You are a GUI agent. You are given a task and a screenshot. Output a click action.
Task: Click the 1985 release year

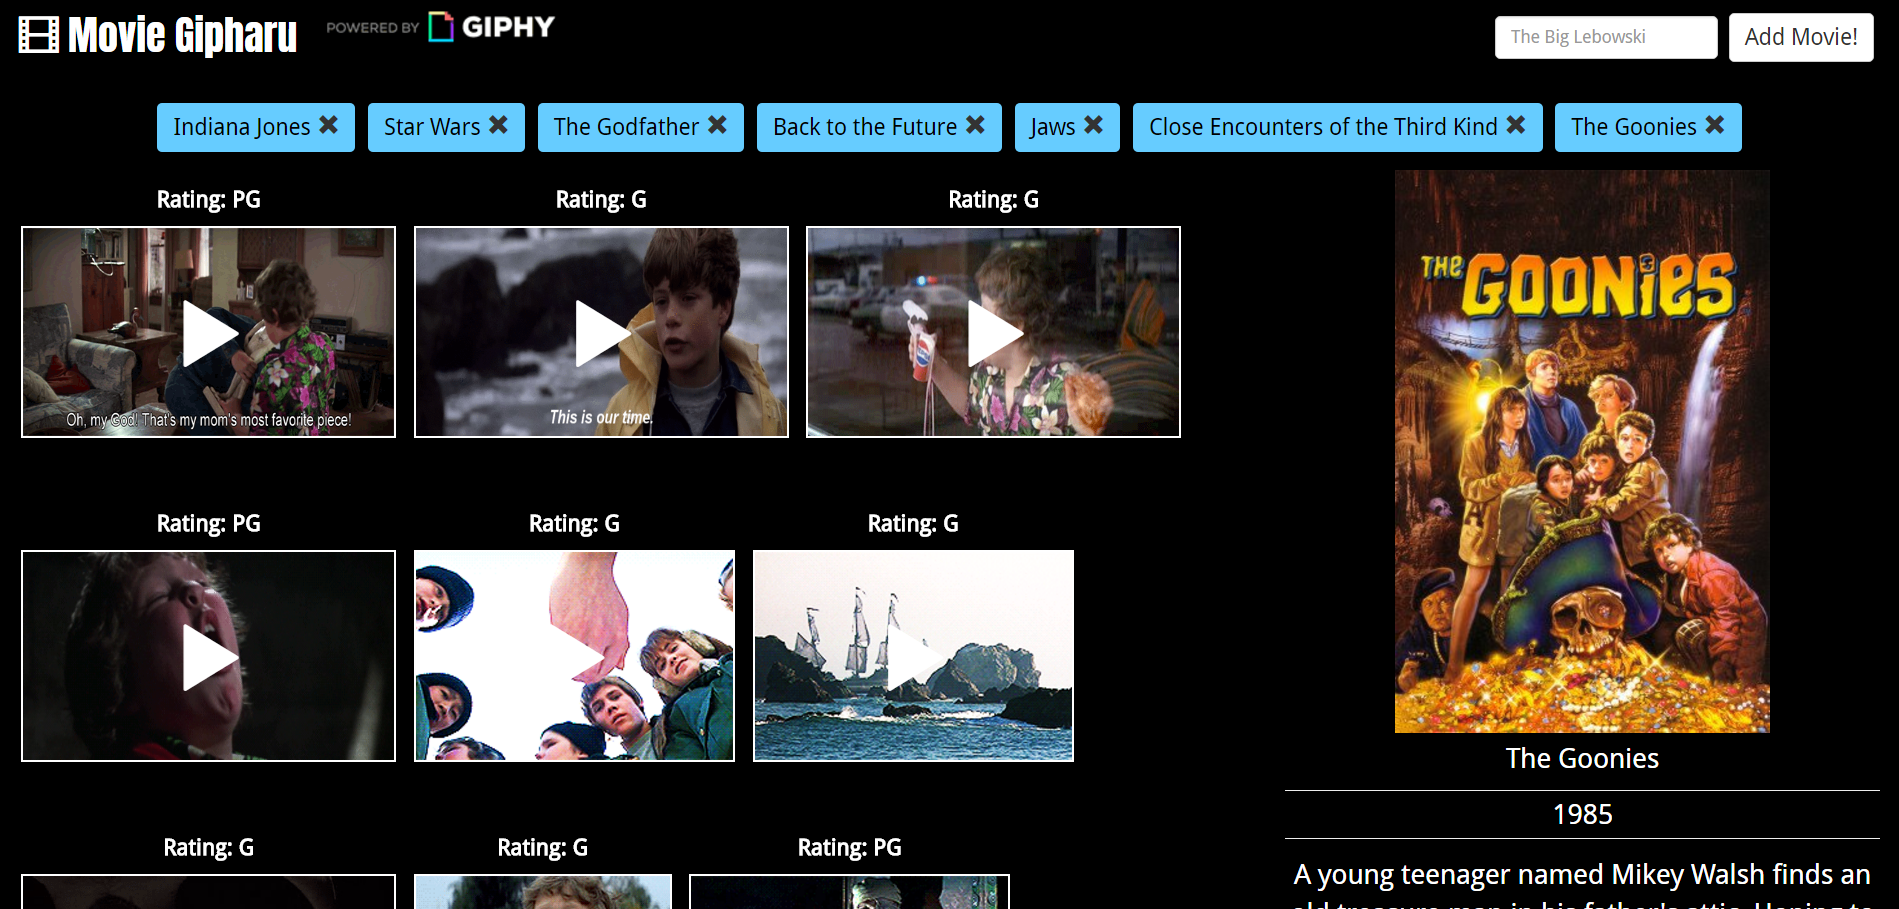(1582, 814)
